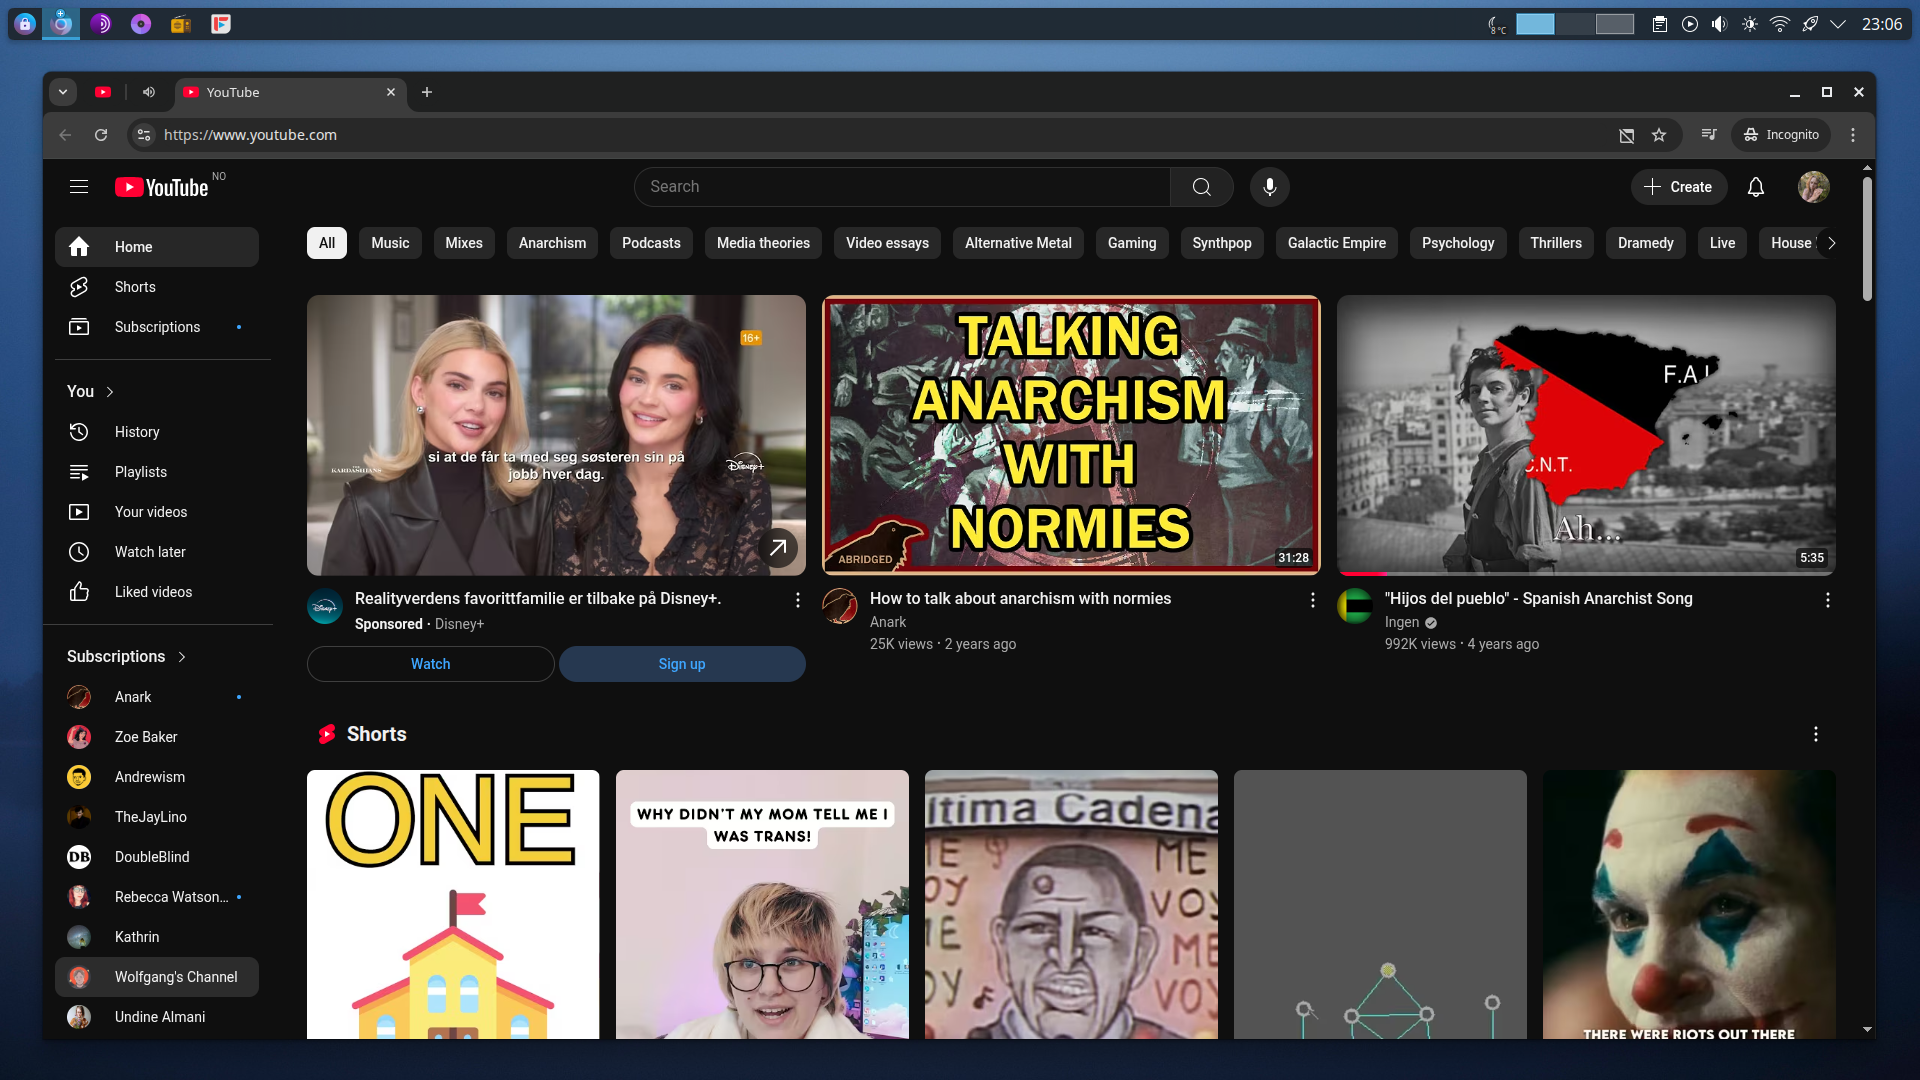Image resolution: width=1920 pixels, height=1080 pixels.
Task: Open Chrome three-dot menu
Action: 1853,135
